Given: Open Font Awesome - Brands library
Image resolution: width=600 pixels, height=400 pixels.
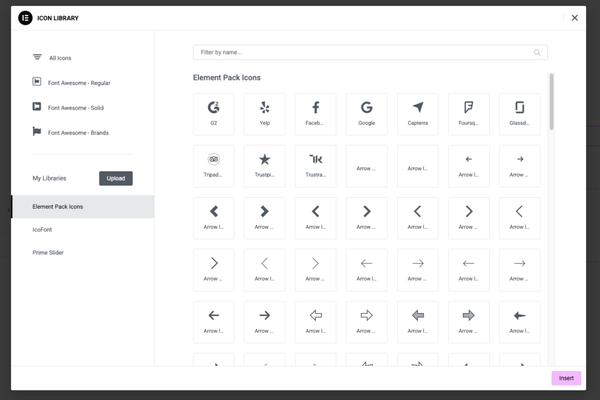Looking at the screenshot, I should pyautogui.click(x=71, y=132).
